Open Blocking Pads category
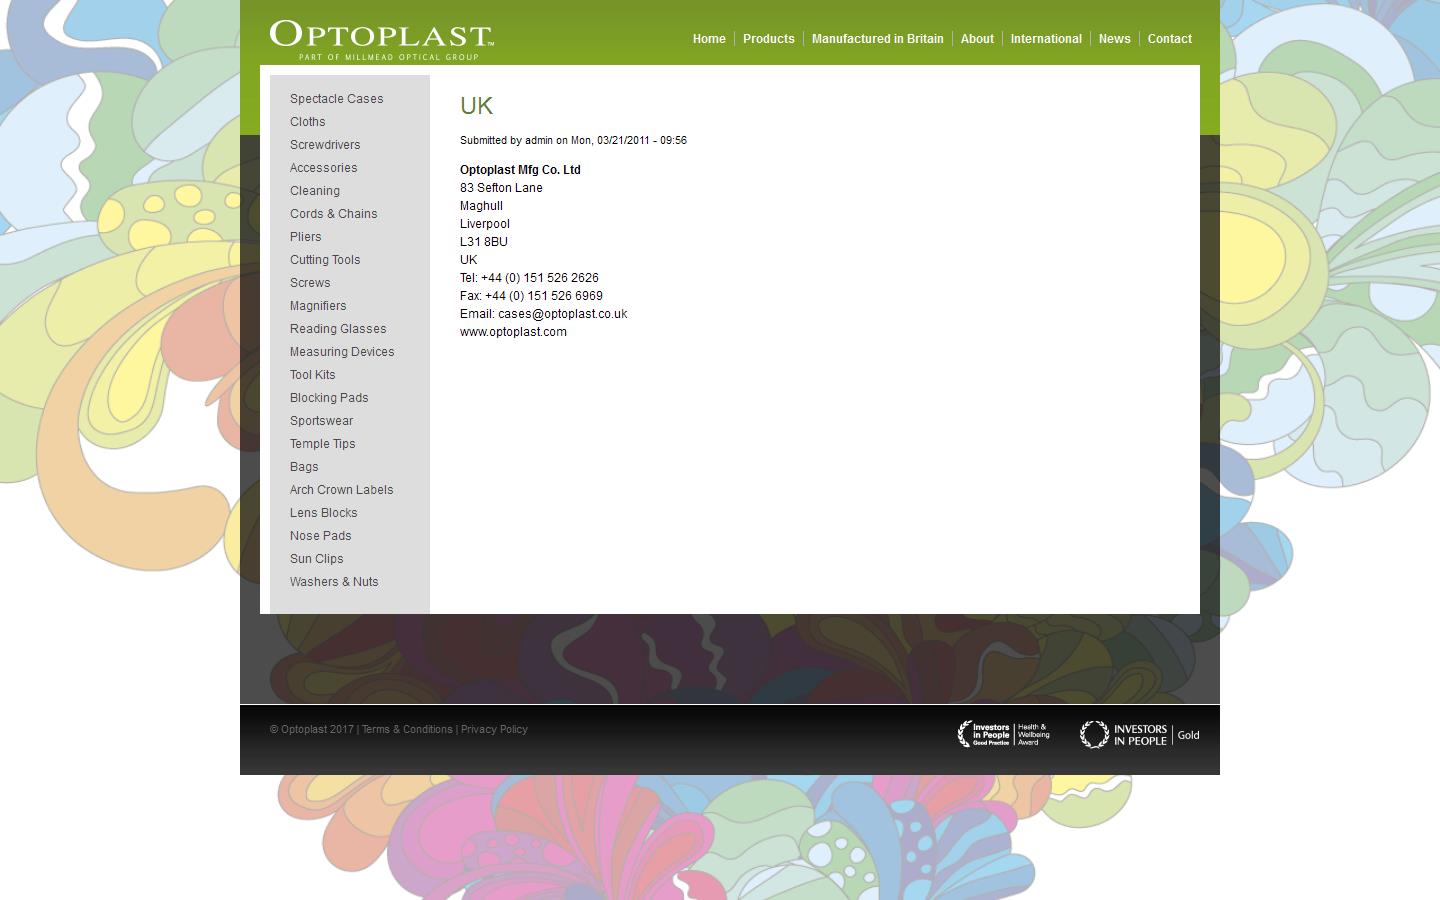The width and height of the screenshot is (1440, 900). click(329, 398)
